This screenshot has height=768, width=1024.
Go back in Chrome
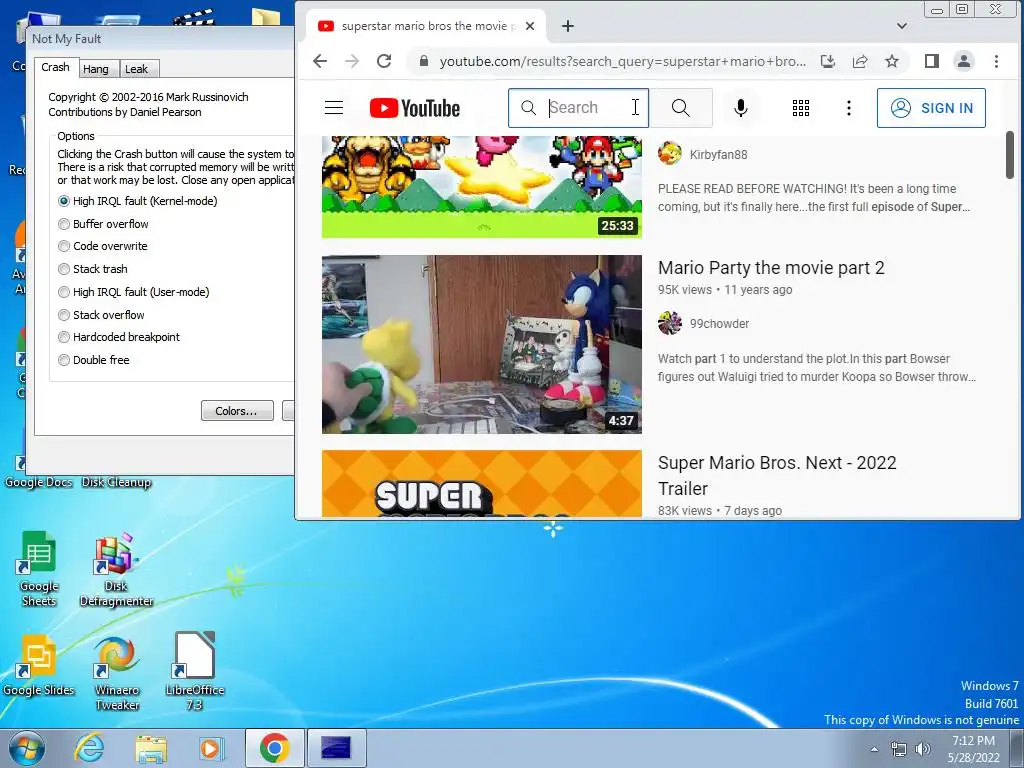coord(320,61)
